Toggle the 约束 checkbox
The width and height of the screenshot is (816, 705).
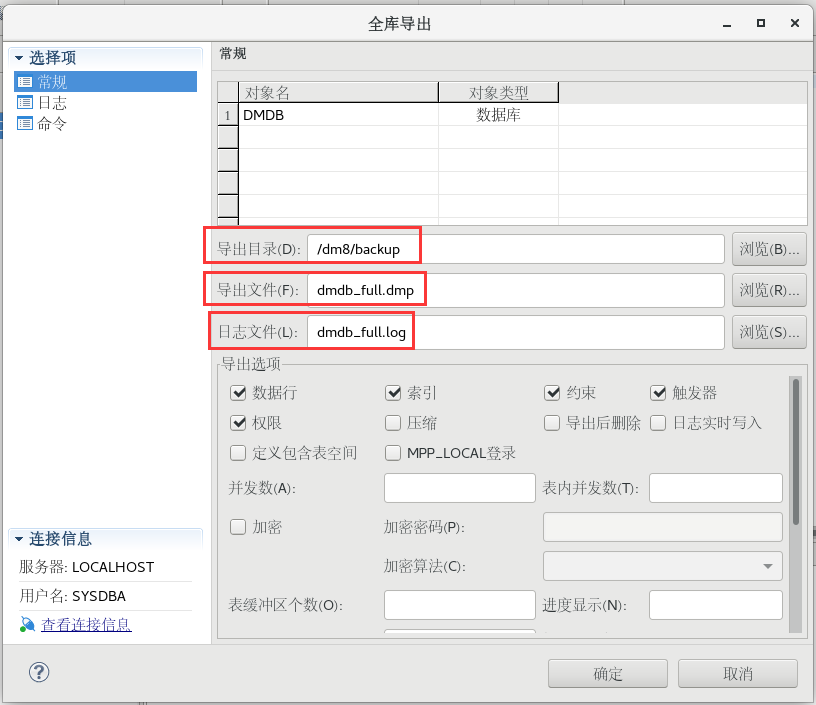coord(552,392)
